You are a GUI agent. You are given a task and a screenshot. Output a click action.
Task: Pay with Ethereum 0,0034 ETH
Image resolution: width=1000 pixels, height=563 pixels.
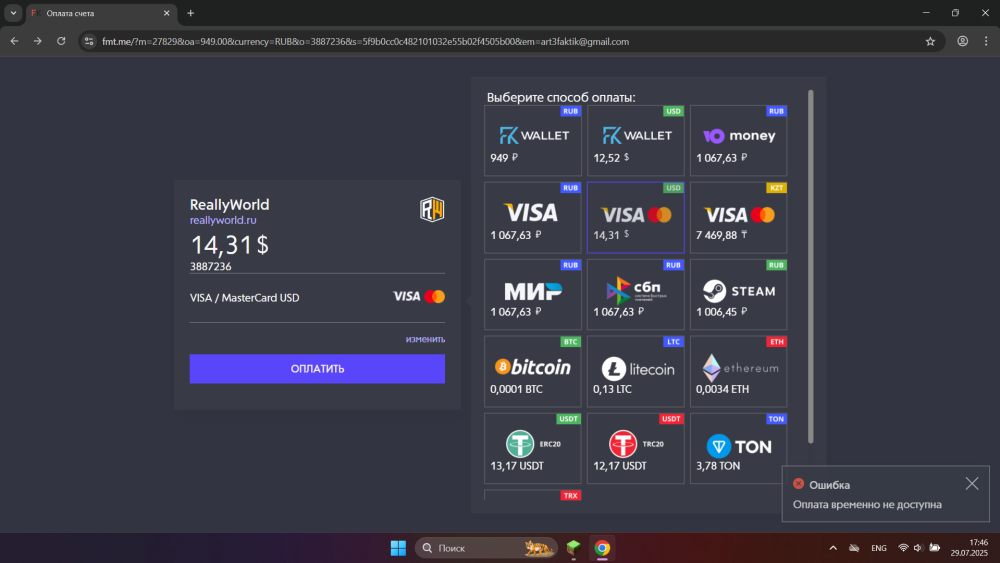pos(739,372)
